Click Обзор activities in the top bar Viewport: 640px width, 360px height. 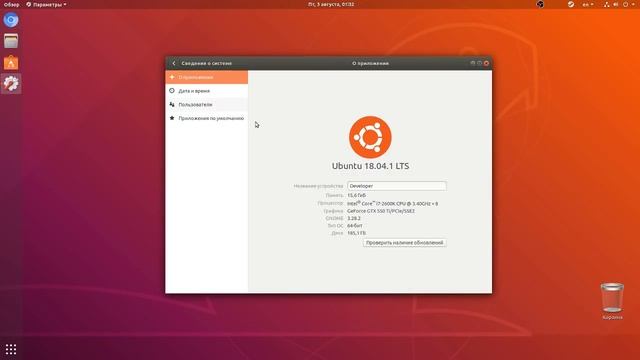11,4
